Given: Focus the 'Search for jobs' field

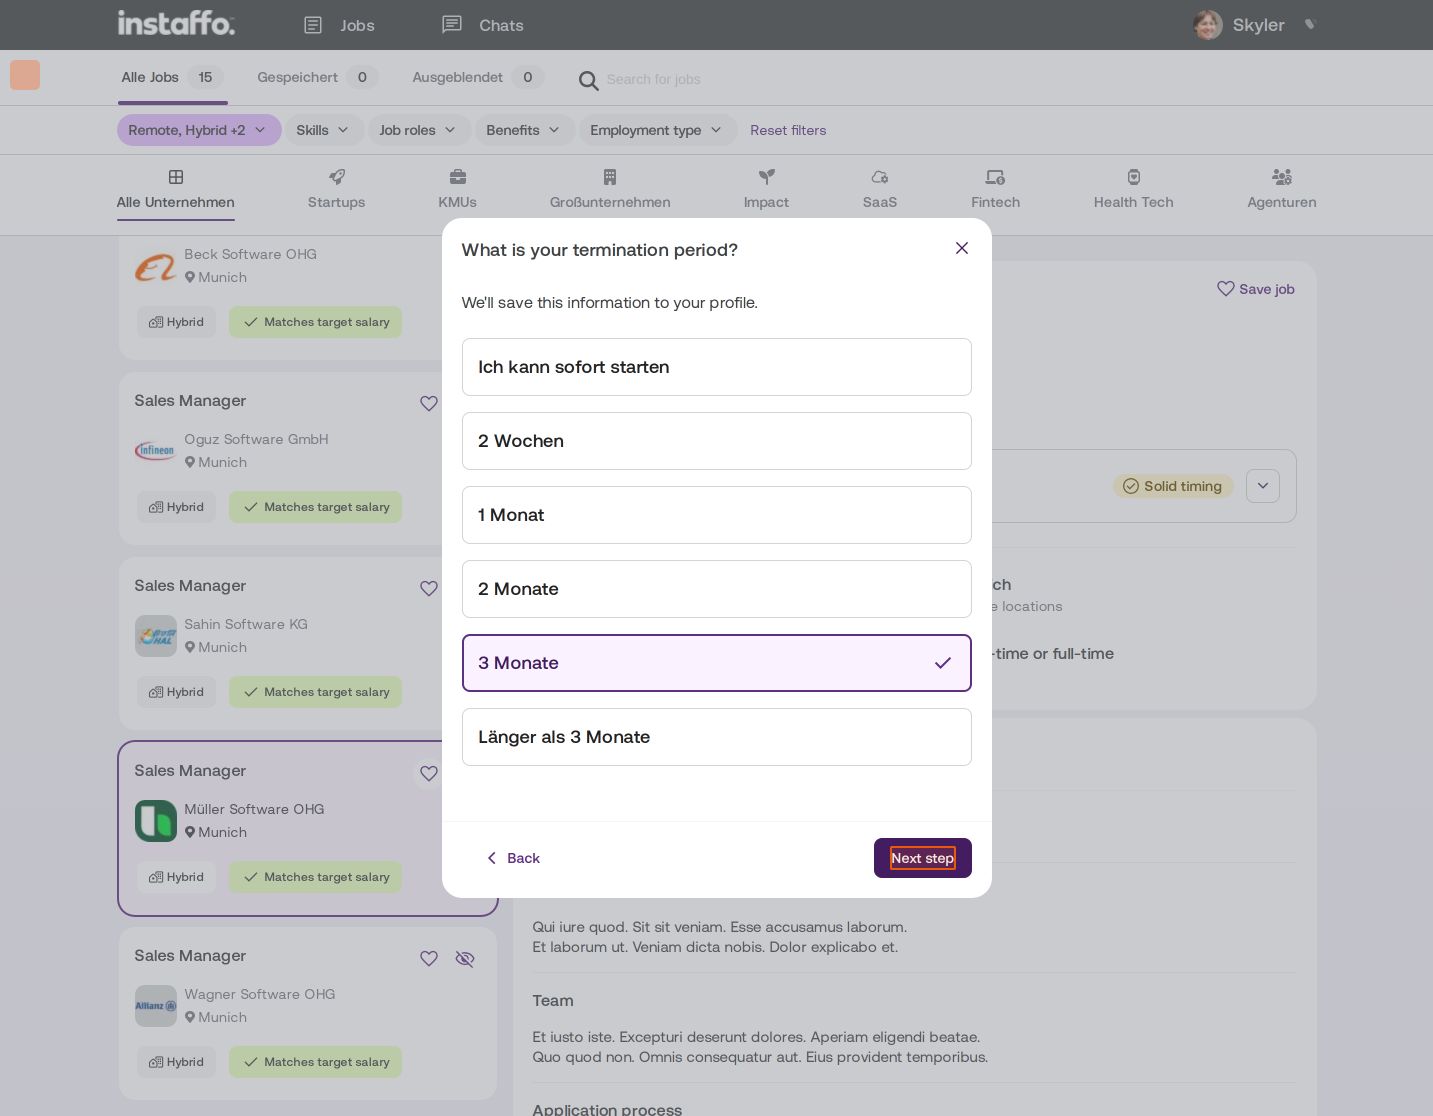Looking at the screenshot, I should point(653,79).
